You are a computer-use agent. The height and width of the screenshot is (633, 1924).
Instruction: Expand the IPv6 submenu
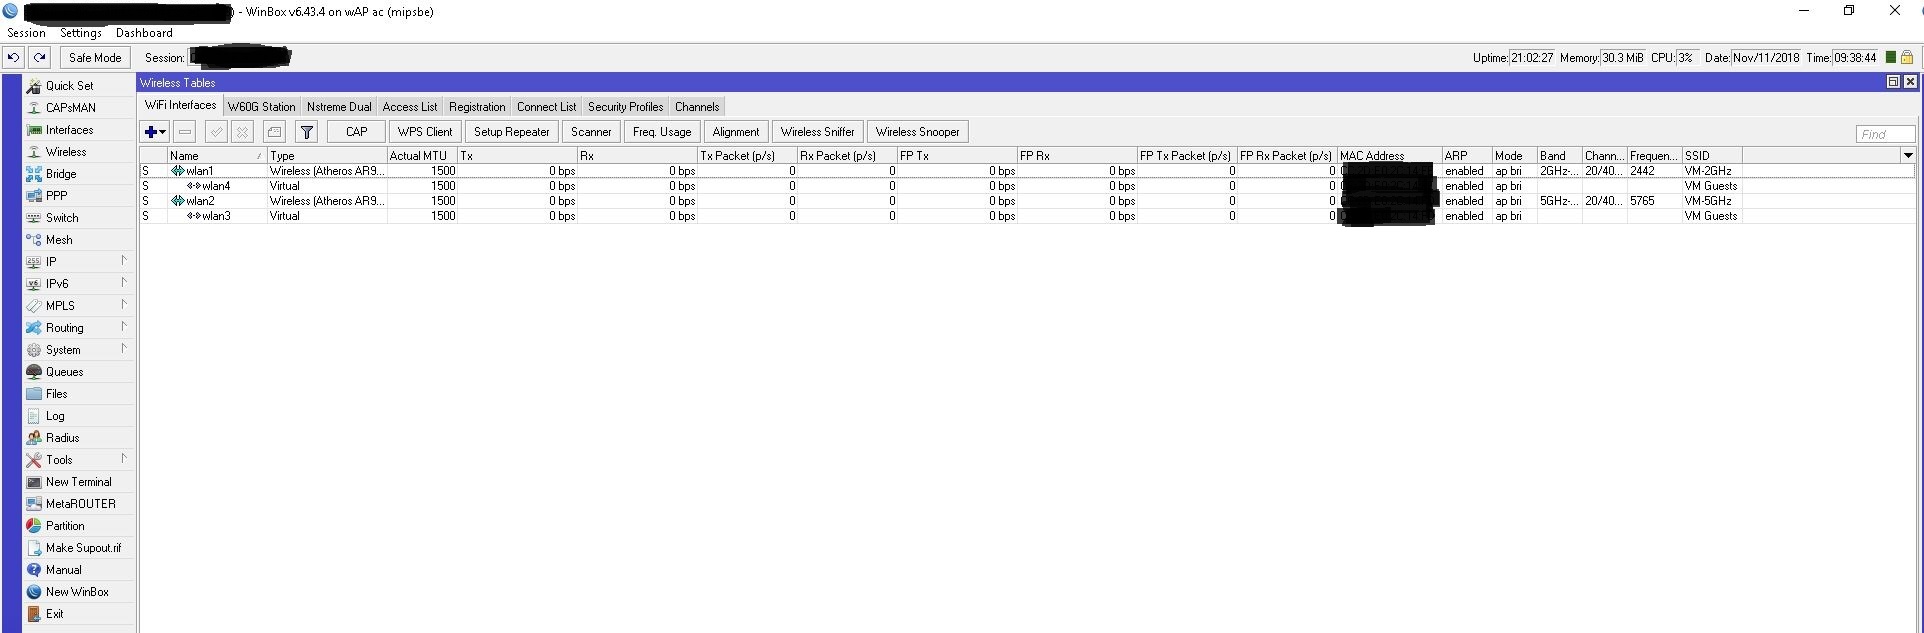[x=78, y=284]
